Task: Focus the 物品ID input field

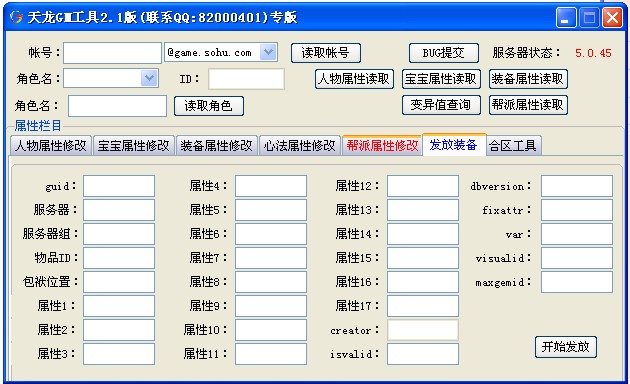Action: [x=119, y=257]
